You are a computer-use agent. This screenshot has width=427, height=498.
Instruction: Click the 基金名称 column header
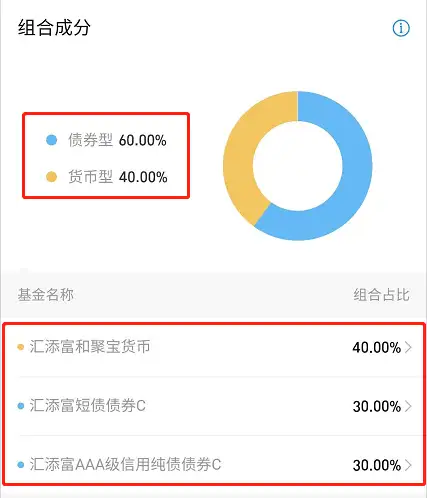46,295
